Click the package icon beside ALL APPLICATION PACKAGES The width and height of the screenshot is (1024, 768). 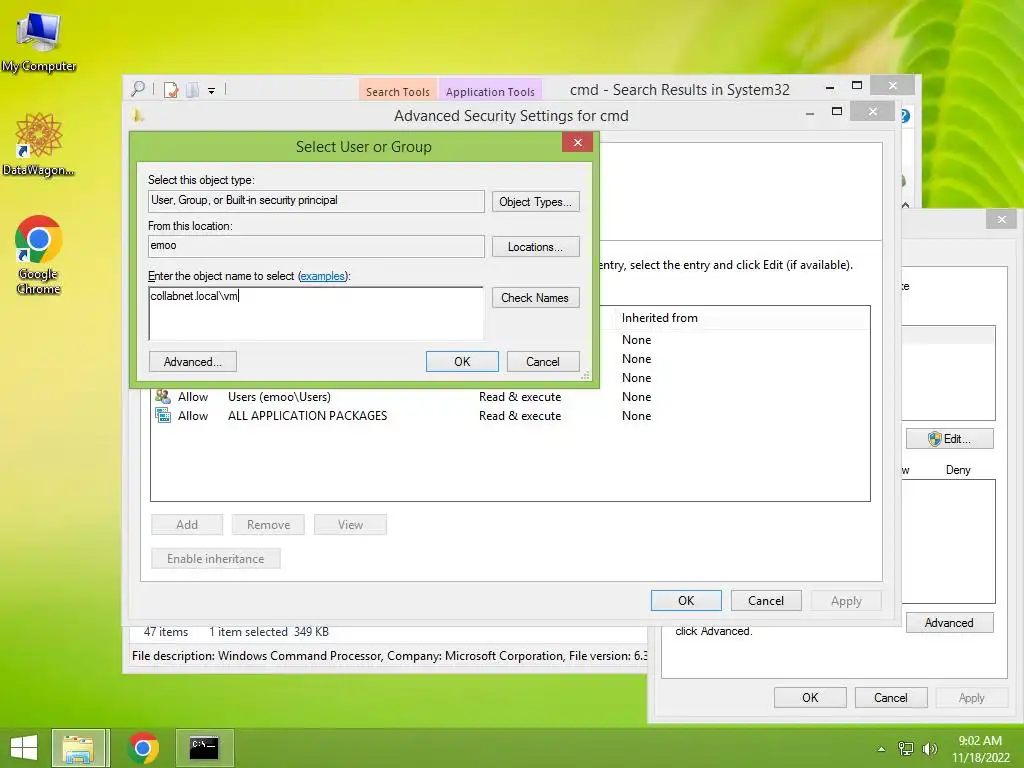[163, 415]
